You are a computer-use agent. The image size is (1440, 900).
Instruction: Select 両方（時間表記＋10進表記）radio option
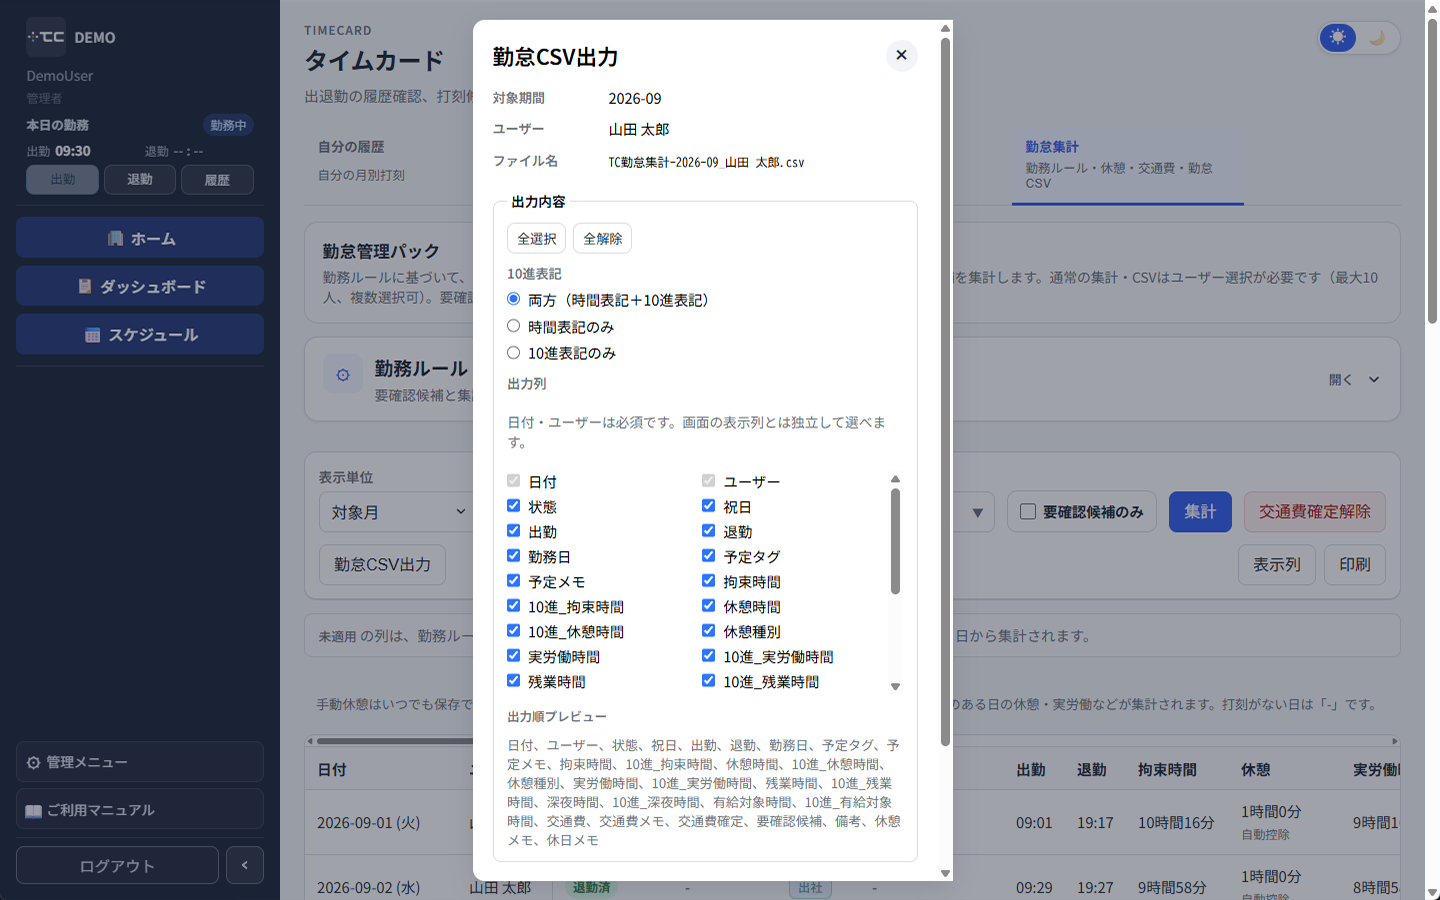514,299
